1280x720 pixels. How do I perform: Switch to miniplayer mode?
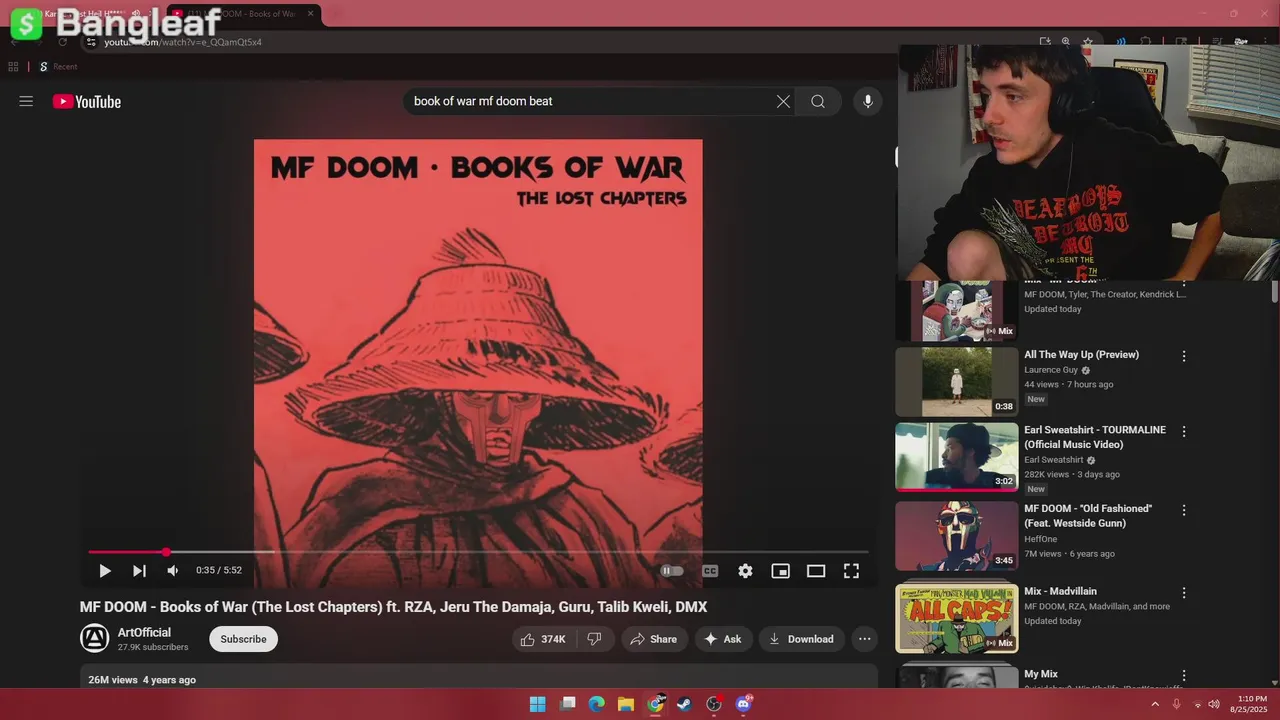coord(780,571)
